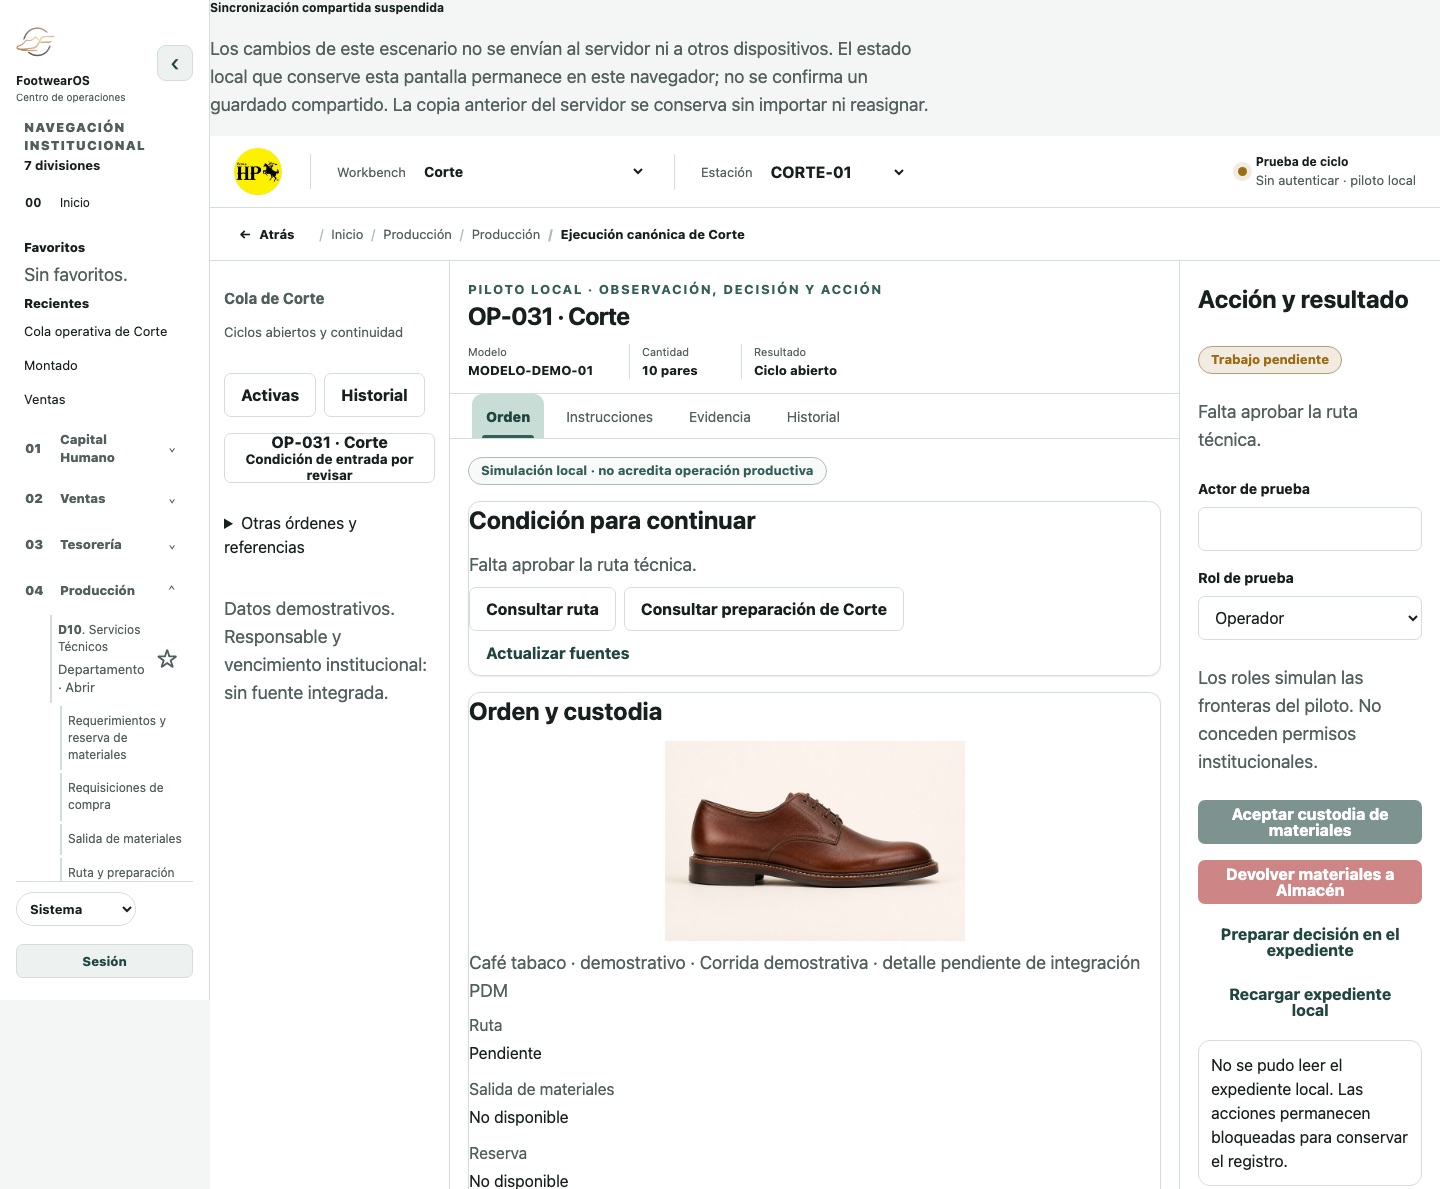Image resolution: width=1440 pixels, height=1189 pixels.
Task: Click the Sesión button
Action: point(104,961)
